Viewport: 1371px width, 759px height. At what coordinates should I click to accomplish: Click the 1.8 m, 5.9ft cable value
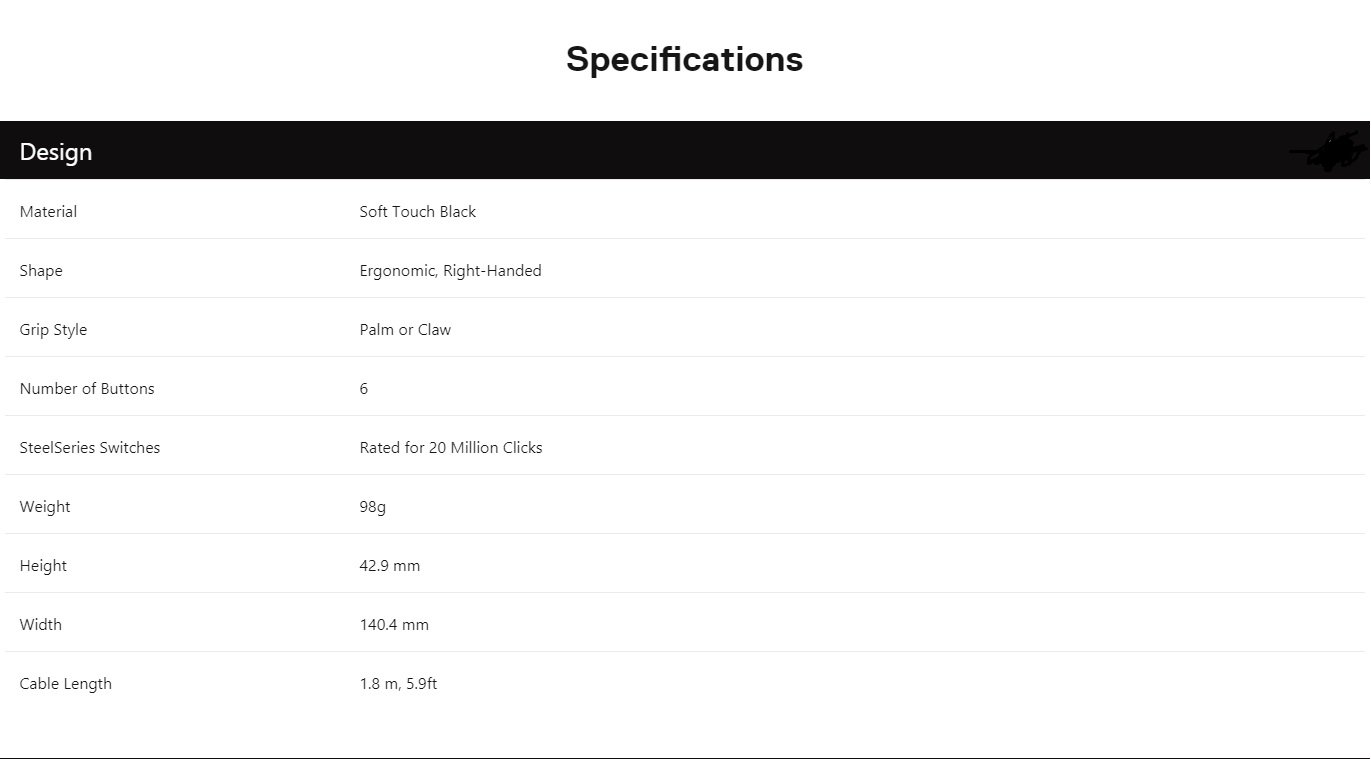pos(398,684)
